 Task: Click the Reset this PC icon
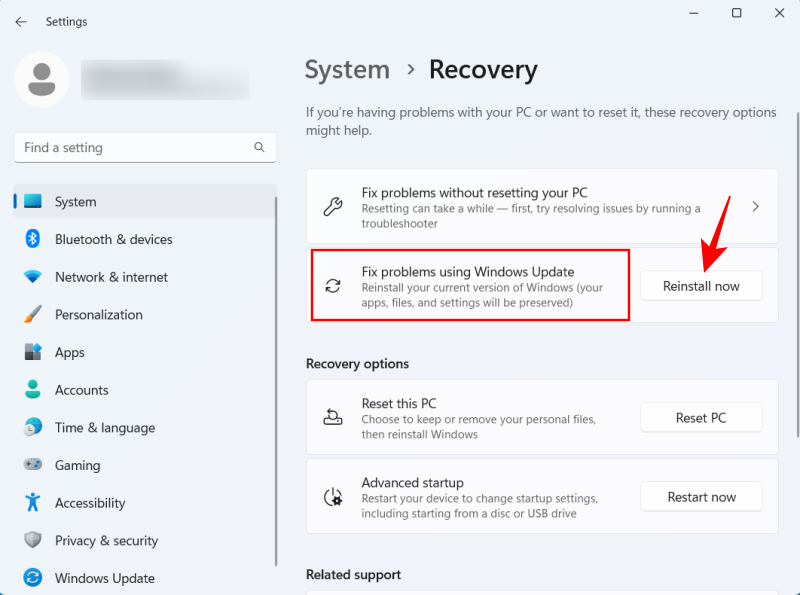tap(333, 417)
